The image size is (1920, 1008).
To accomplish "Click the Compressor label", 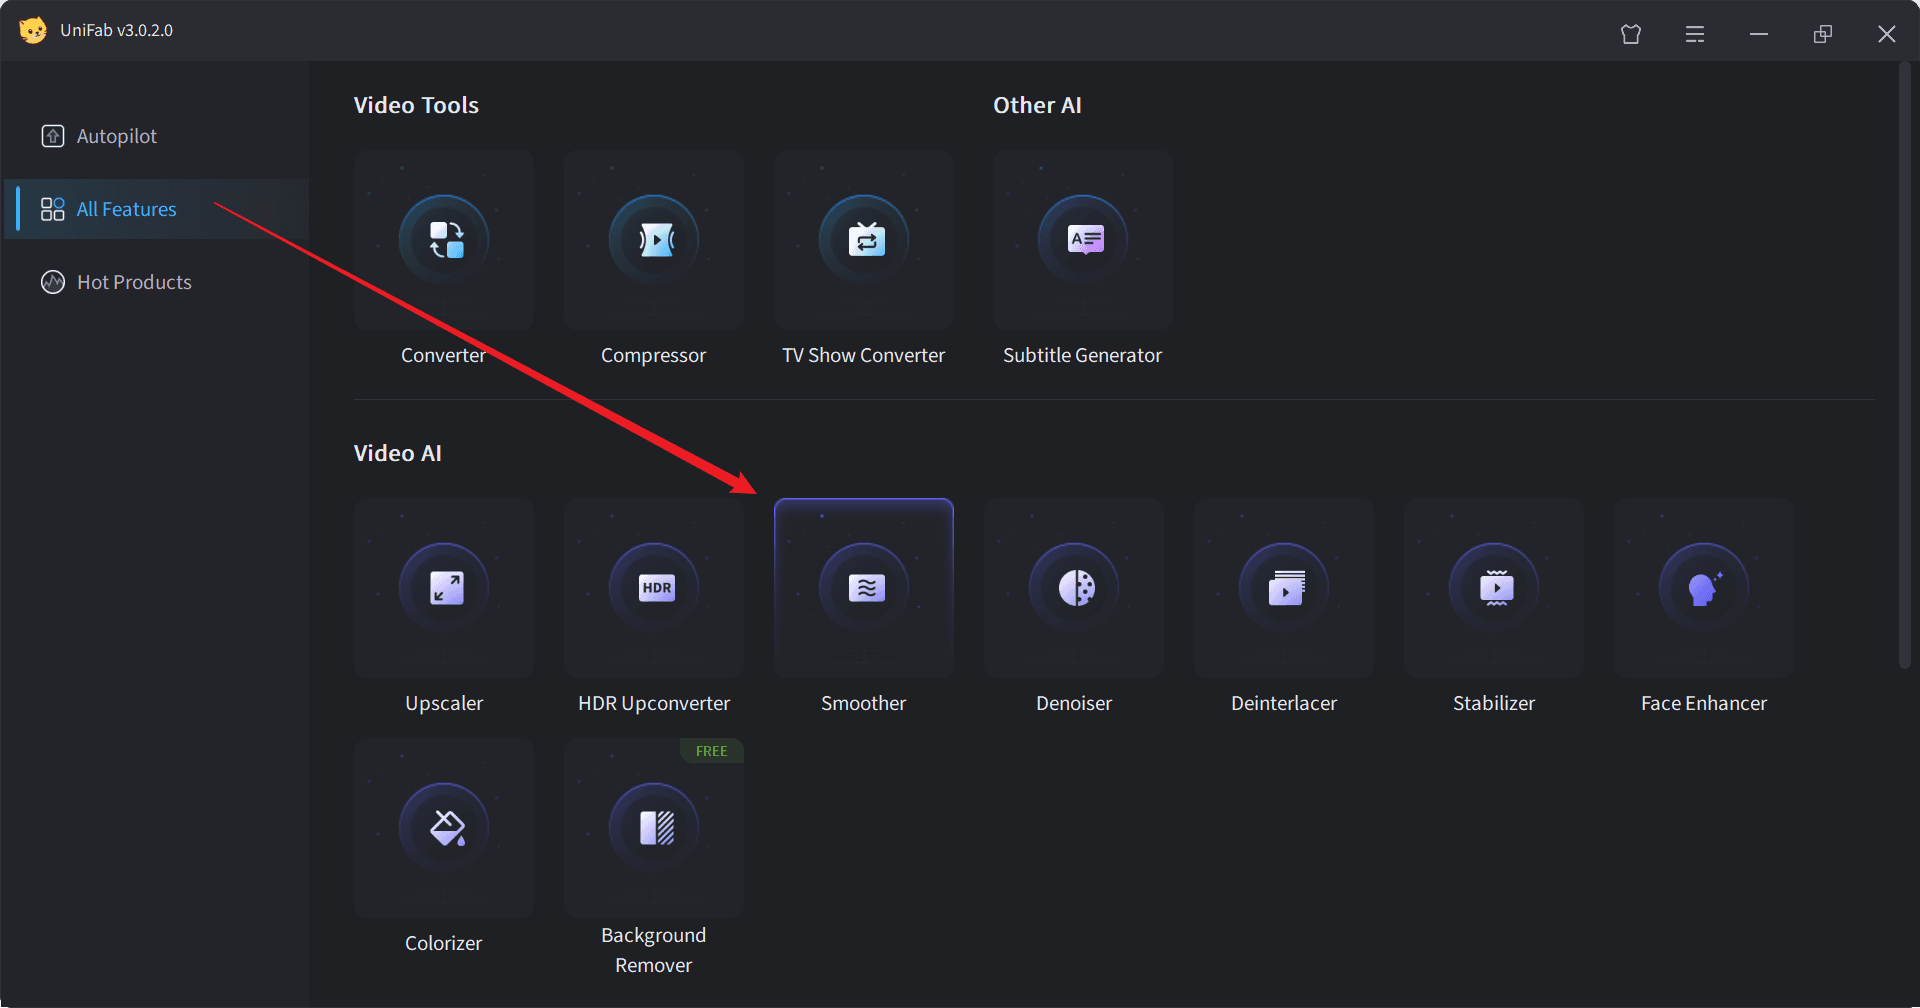I will (653, 355).
